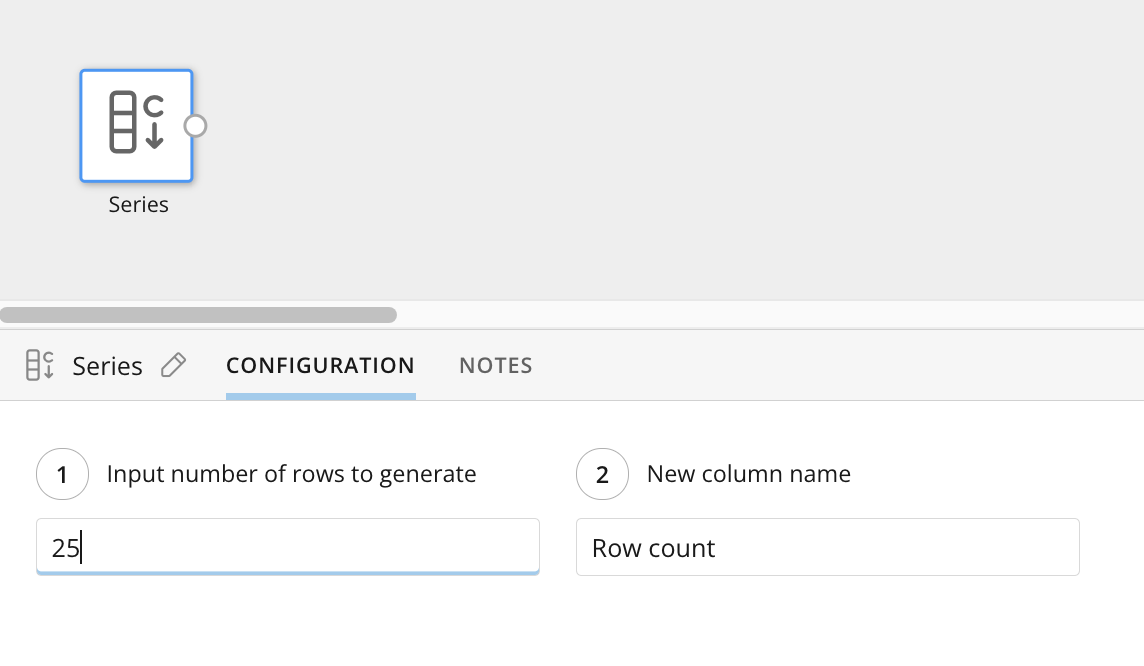Focus the number of rows field showing 25
This screenshot has height=666, width=1144.
[x=288, y=547]
